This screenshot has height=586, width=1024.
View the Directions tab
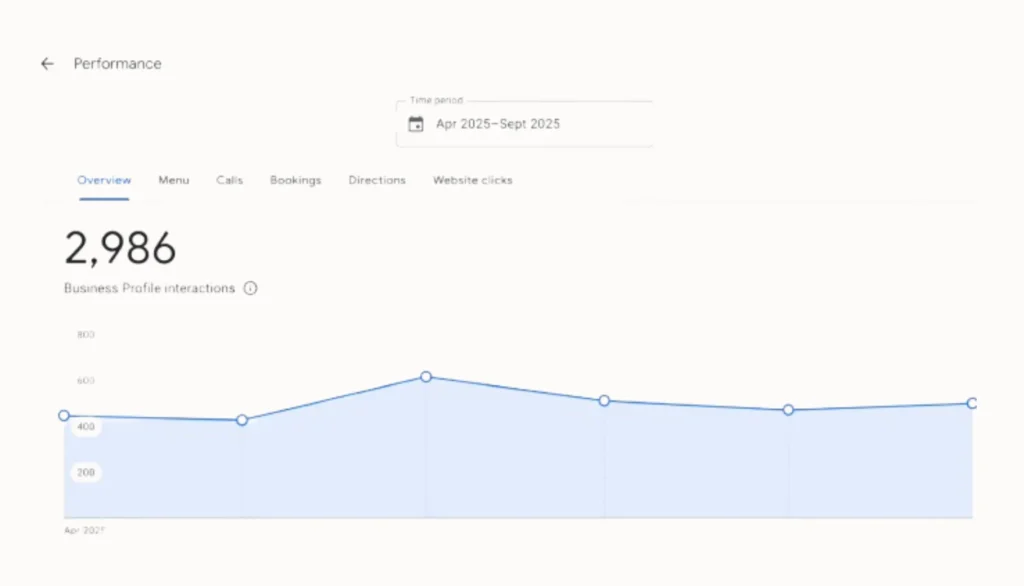click(377, 180)
